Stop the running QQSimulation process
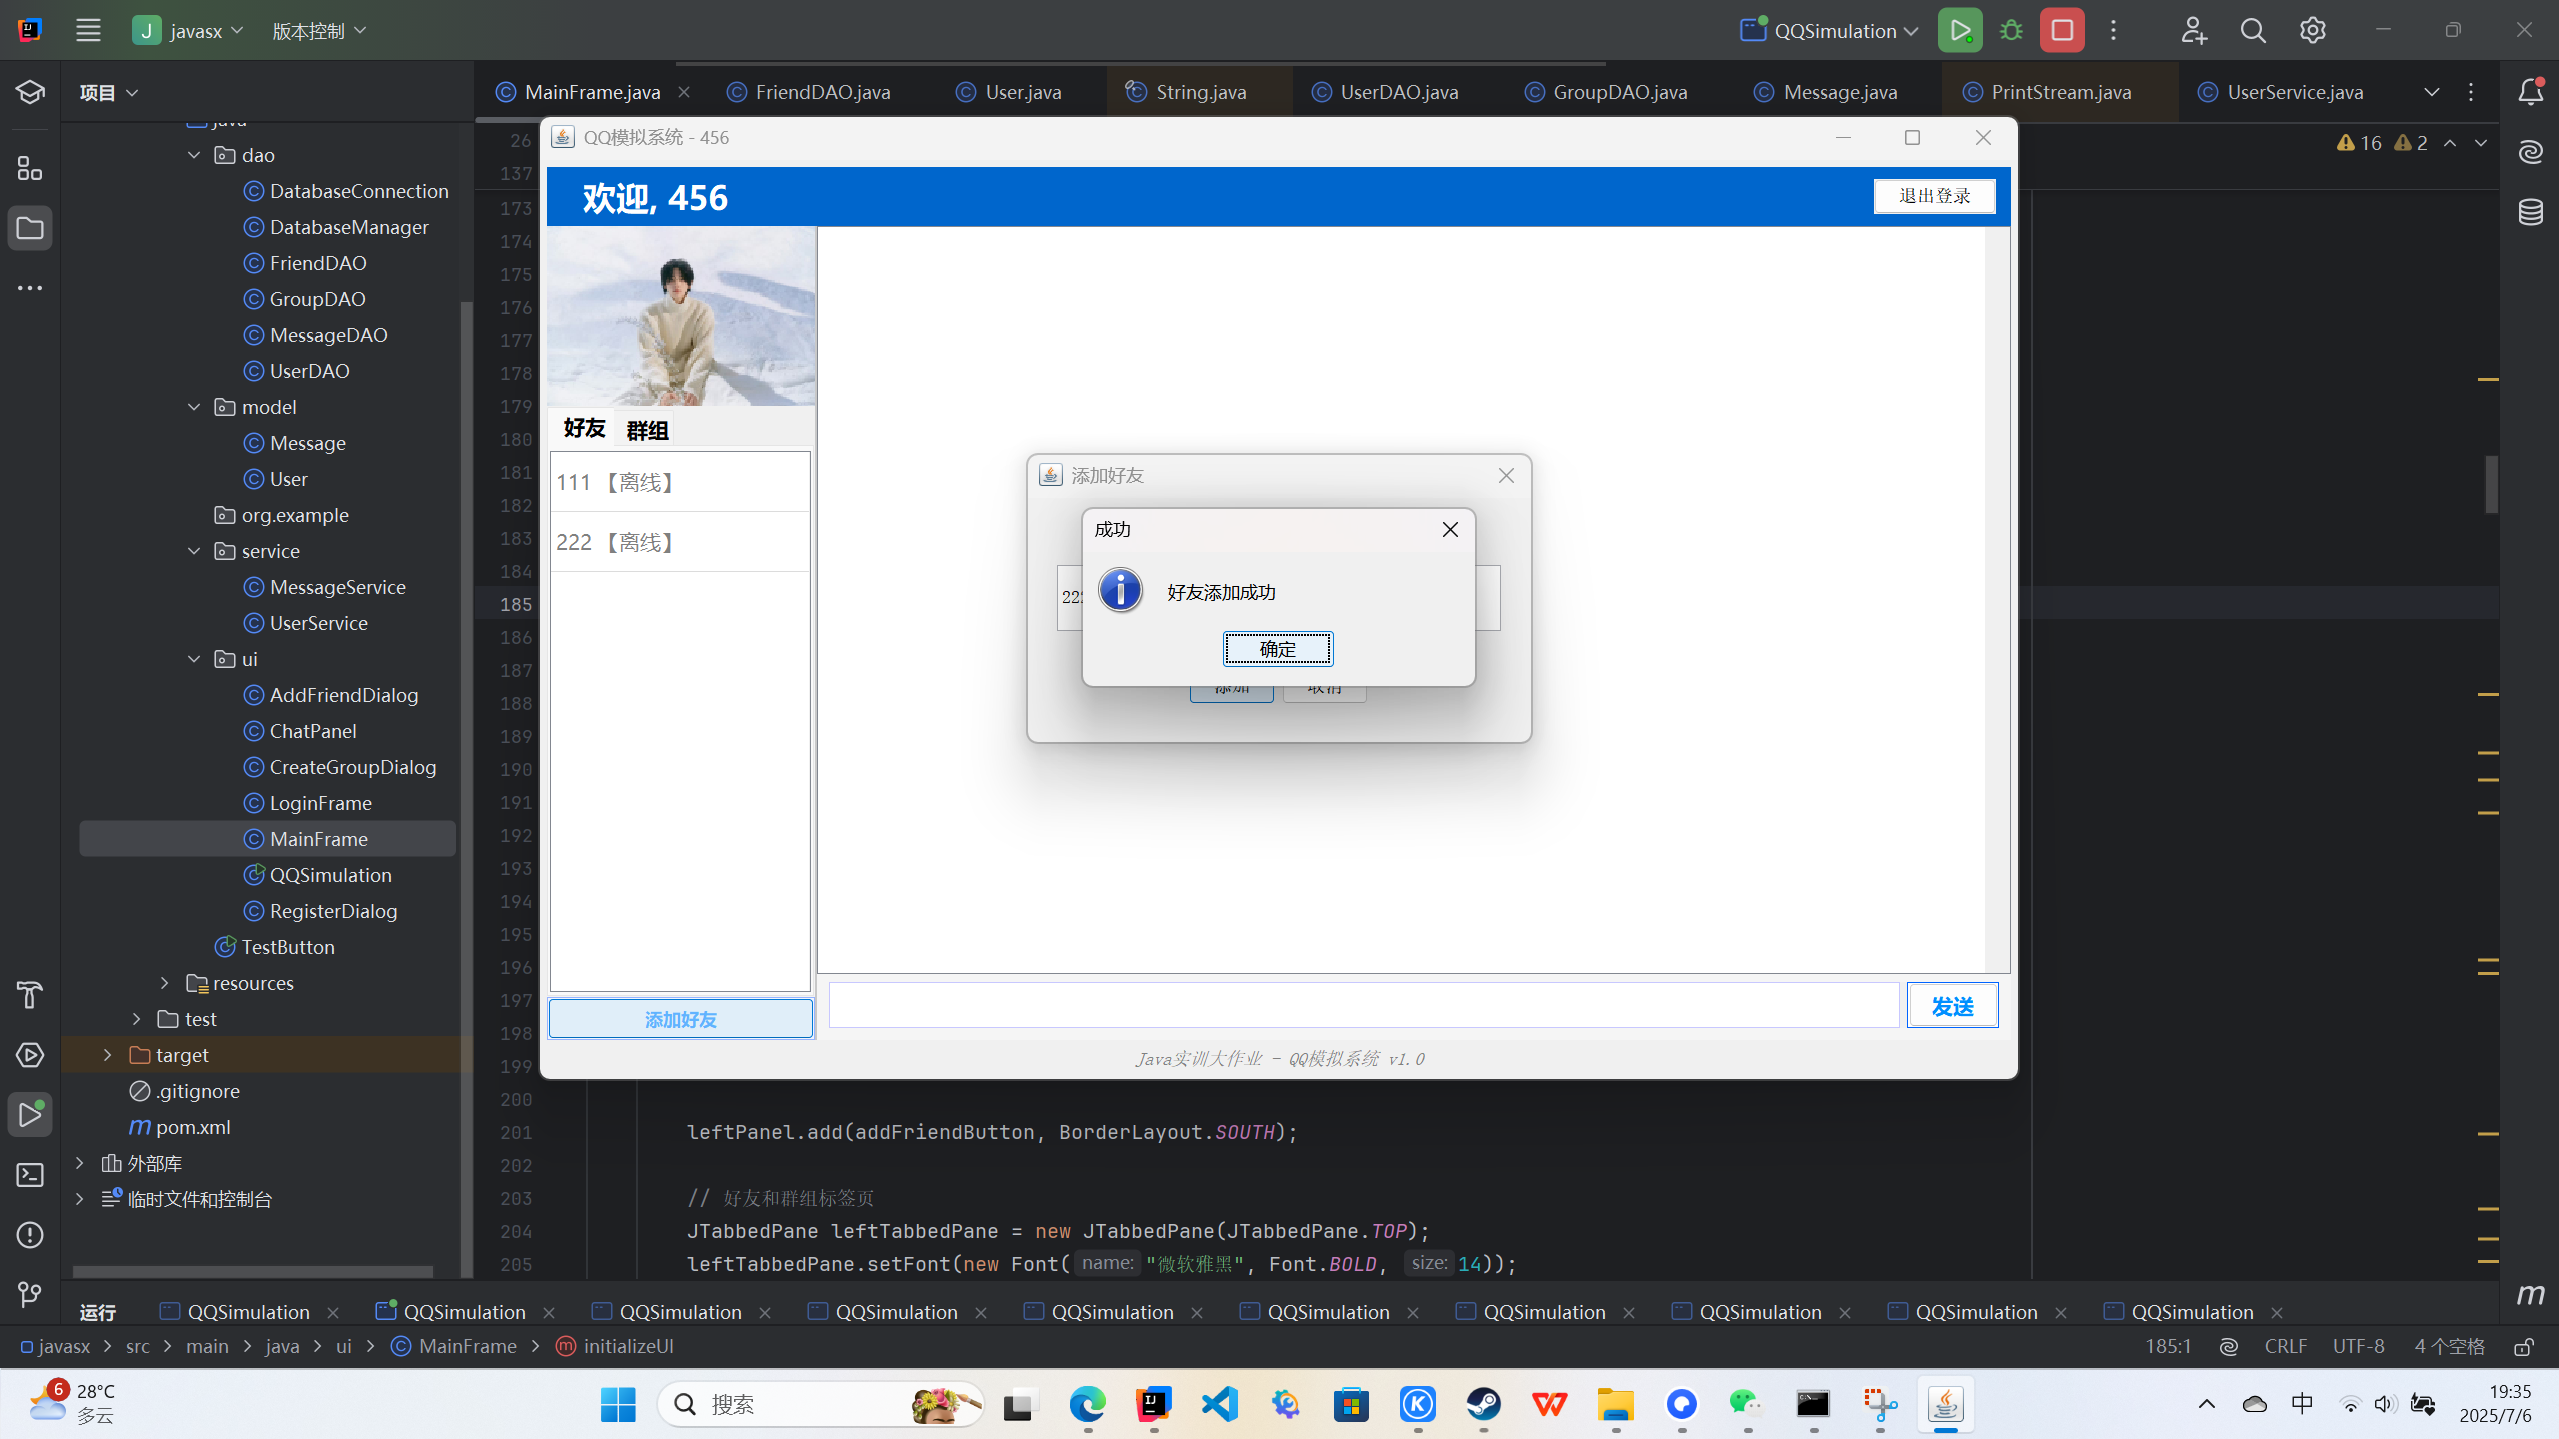Screen dimensions: 2559x1439 coord(2062,30)
